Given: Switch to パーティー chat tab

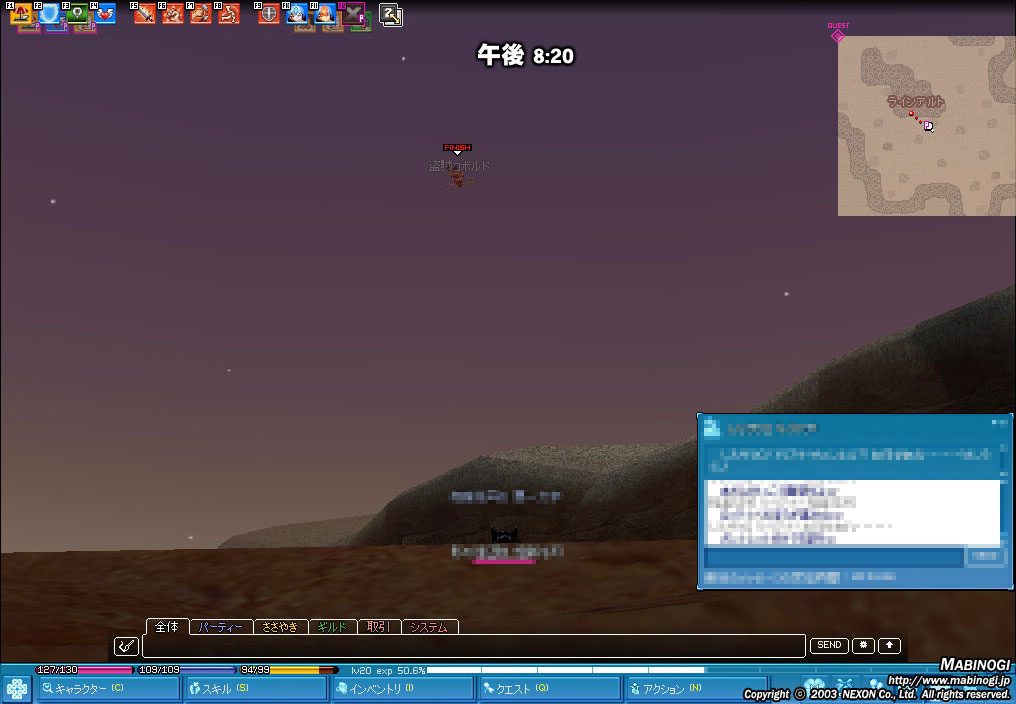Looking at the screenshot, I should coord(220,627).
